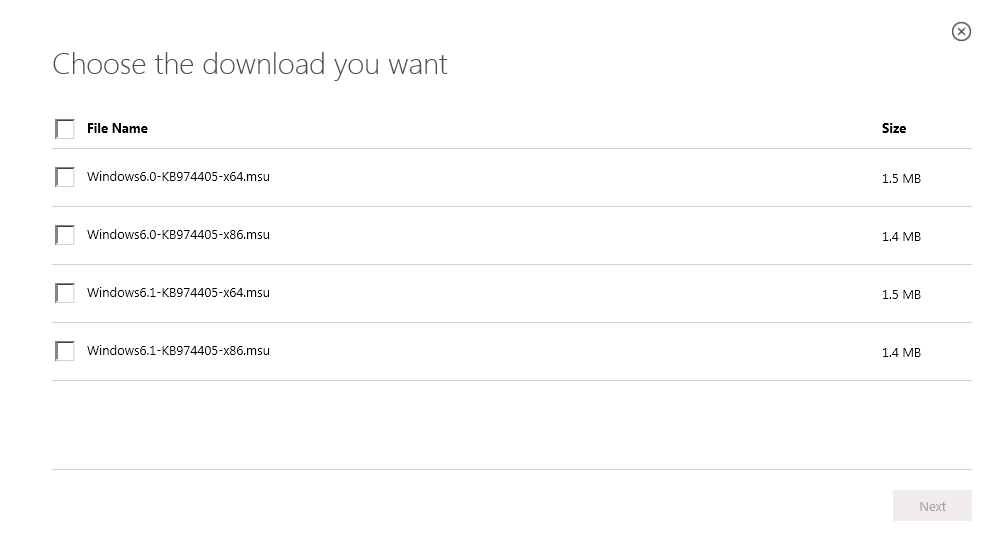Tick the checkbox for Windows6.0-KB974405-x86.msu
This screenshot has height=534, width=996.
pos(65,235)
